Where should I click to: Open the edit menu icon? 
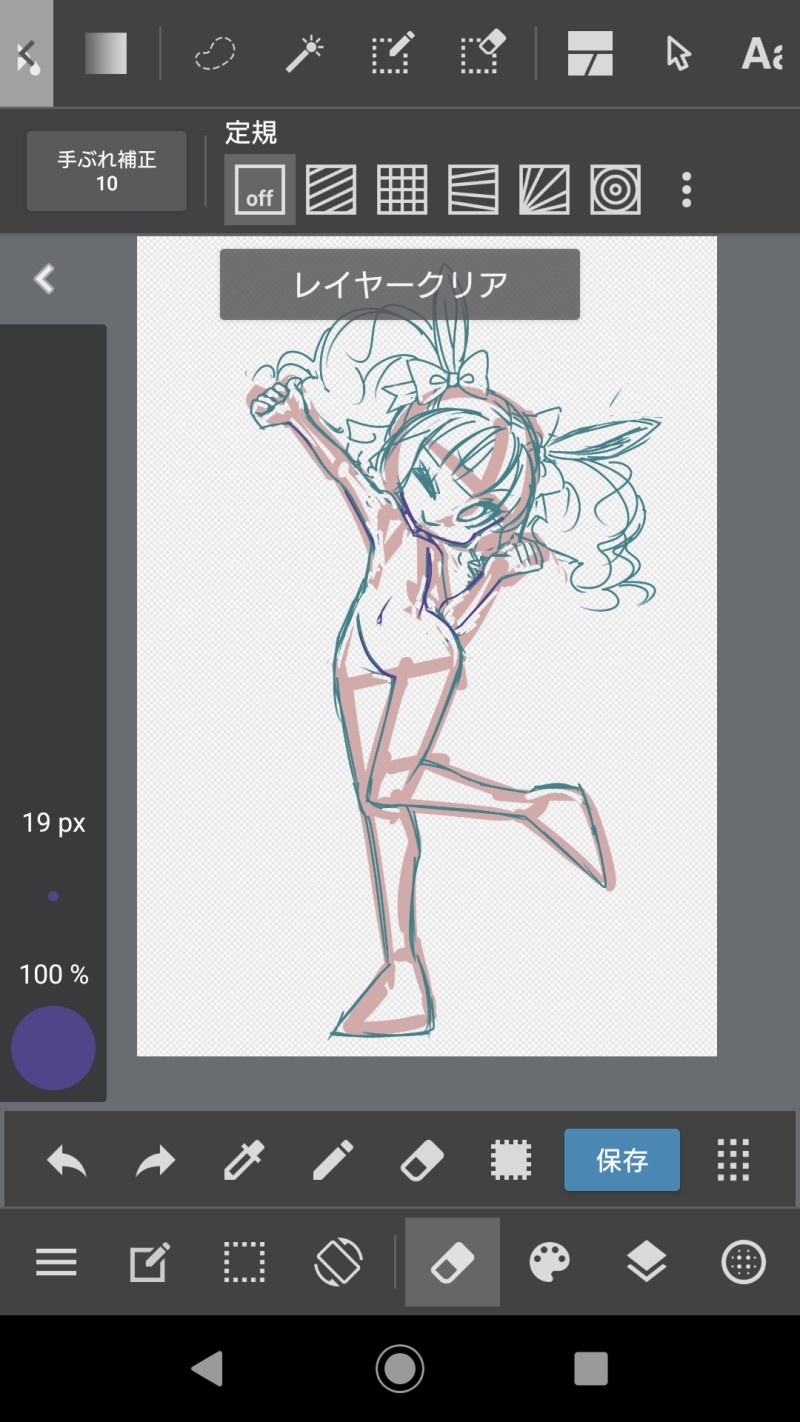[x=150, y=1262]
